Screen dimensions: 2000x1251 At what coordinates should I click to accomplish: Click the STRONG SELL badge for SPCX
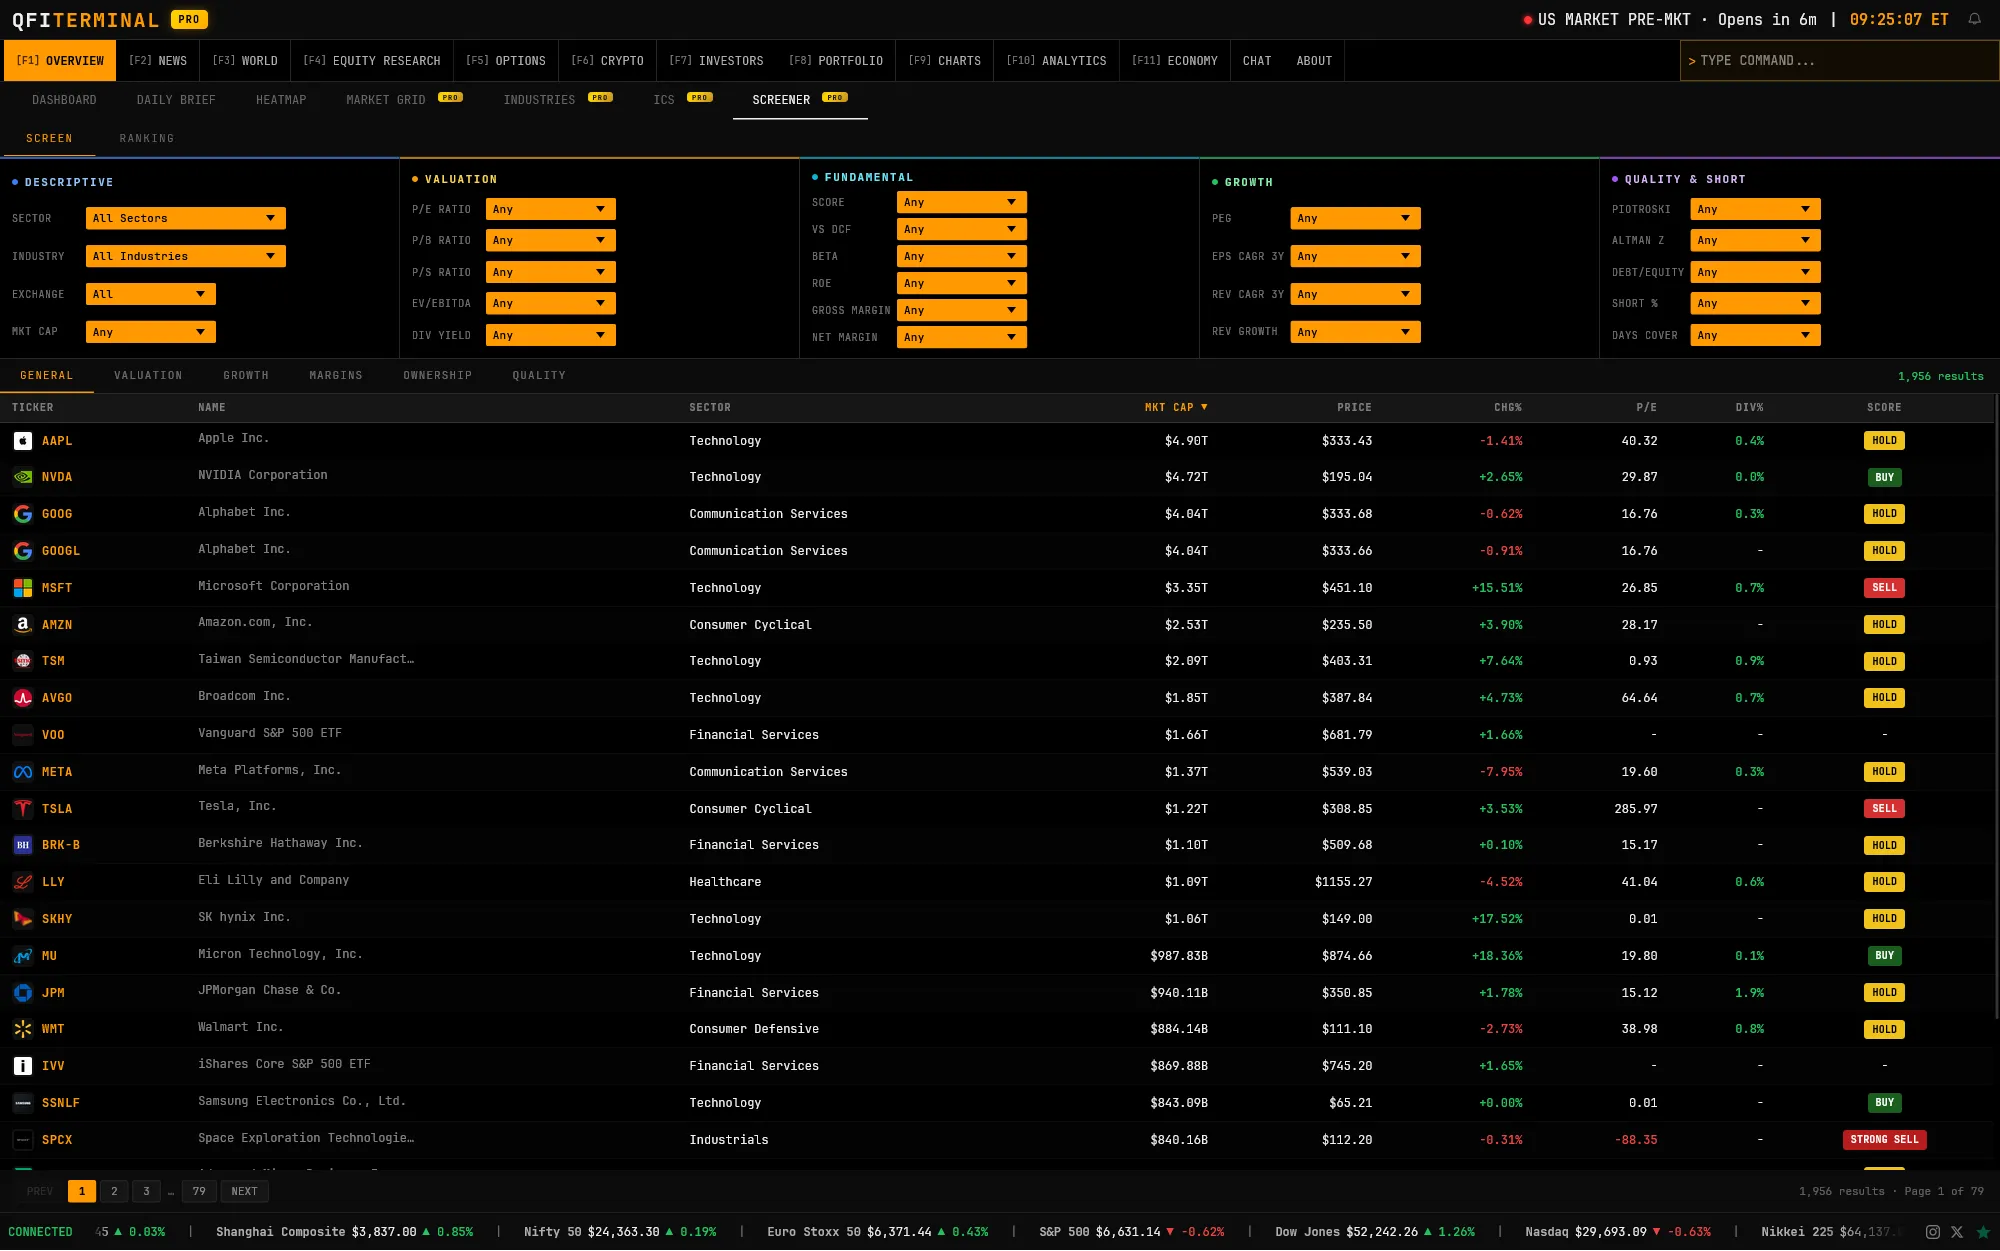pos(1884,1140)
